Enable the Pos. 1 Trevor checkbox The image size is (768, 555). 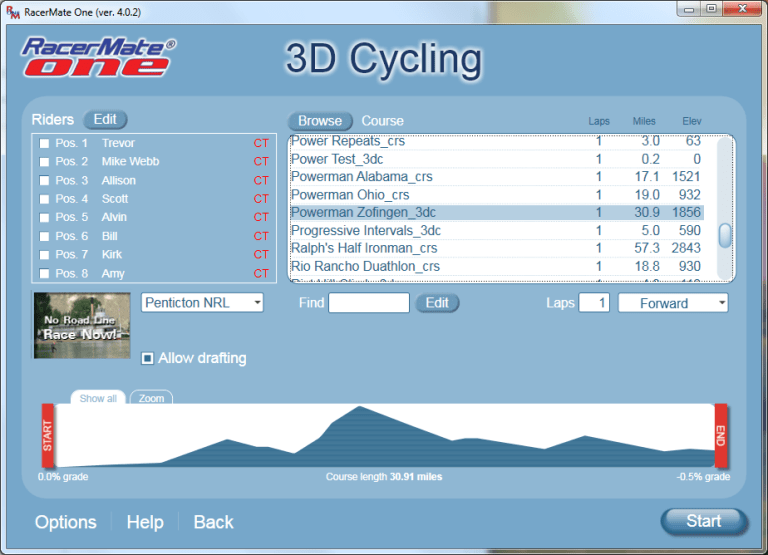pyautogui.click(x=44, y=144)
